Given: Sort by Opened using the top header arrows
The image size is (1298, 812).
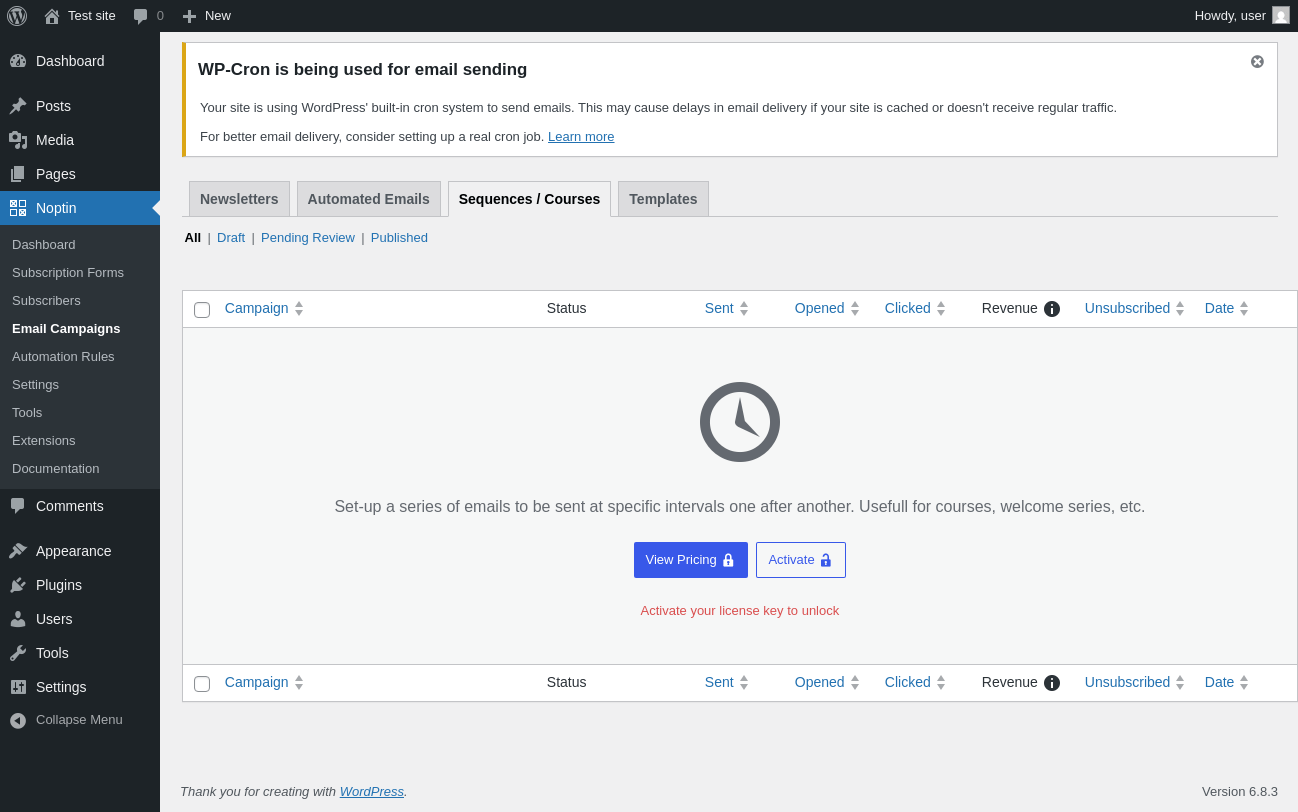Looking at the screenshot, I should 855,309.
